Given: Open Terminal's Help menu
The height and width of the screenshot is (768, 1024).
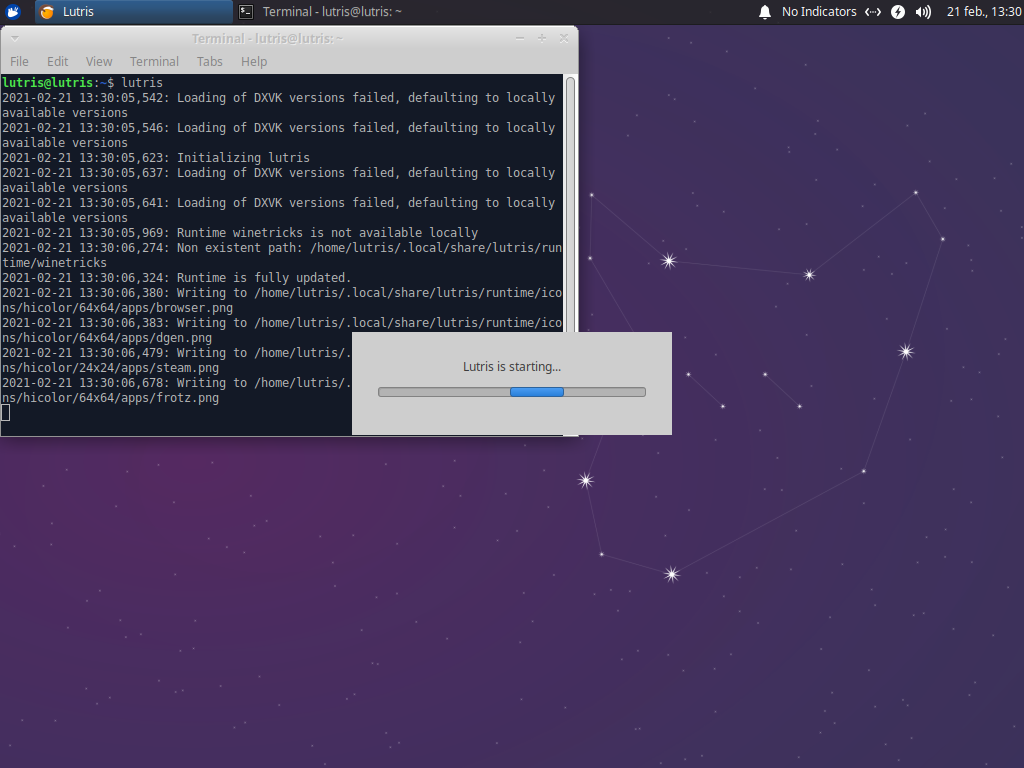Looking at the screenshot, I should [x=253, y=61].
